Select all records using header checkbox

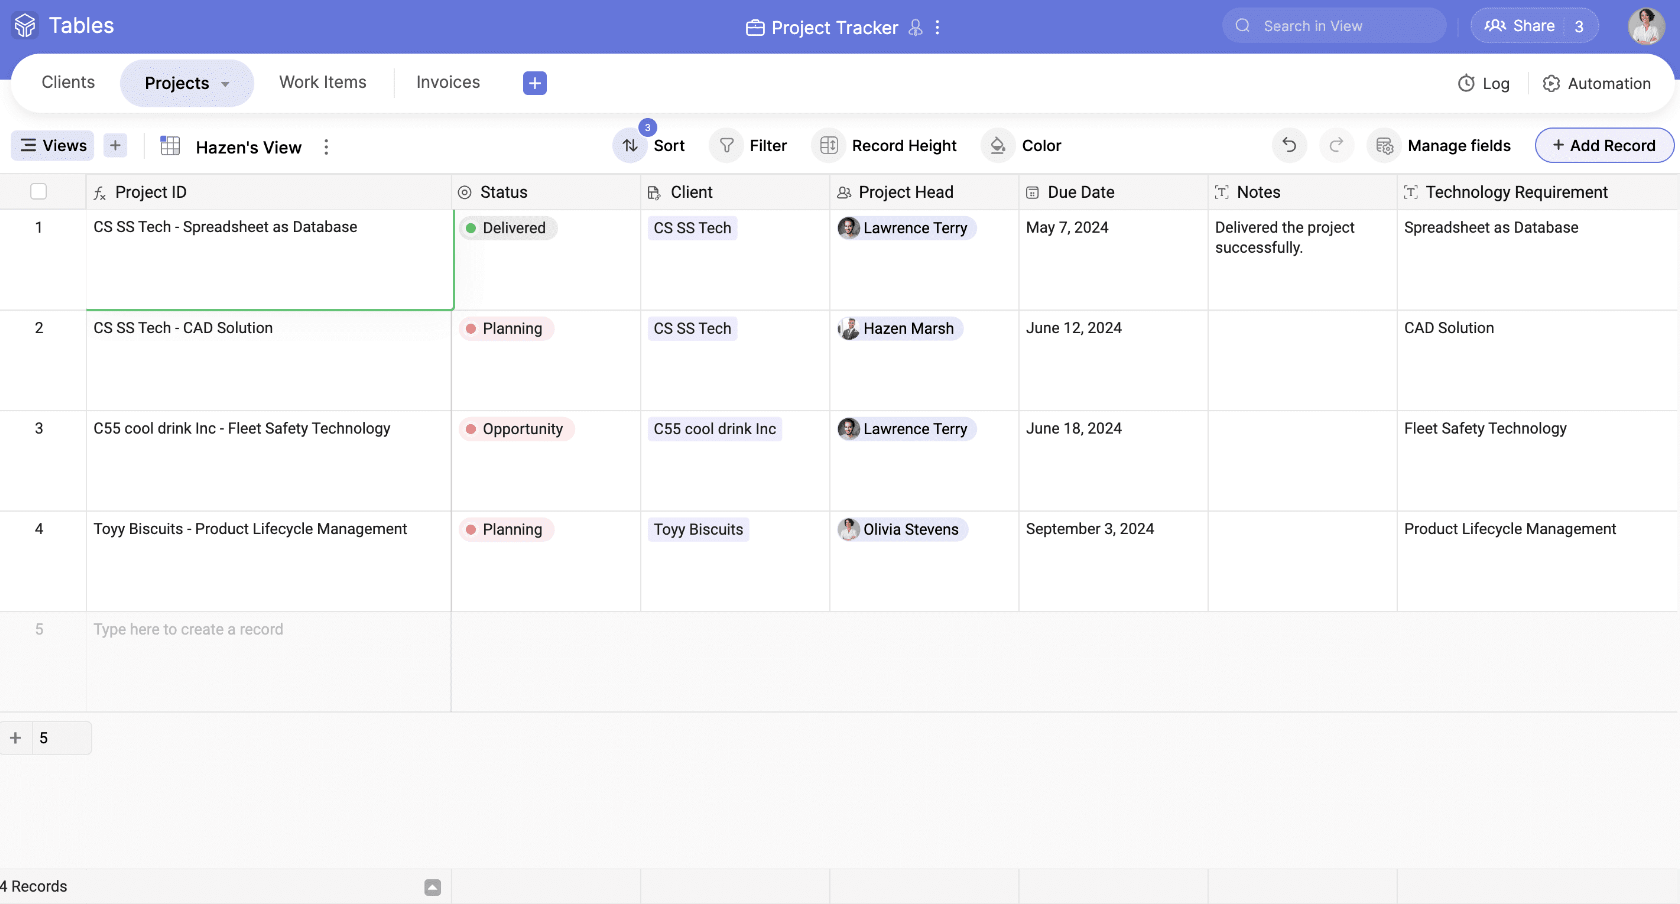coord(37,191)
